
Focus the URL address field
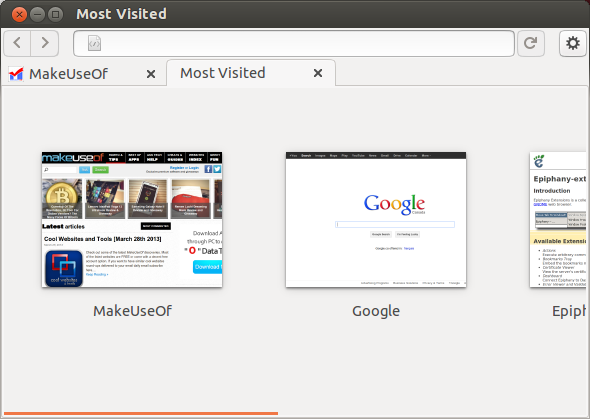(293, 44)
